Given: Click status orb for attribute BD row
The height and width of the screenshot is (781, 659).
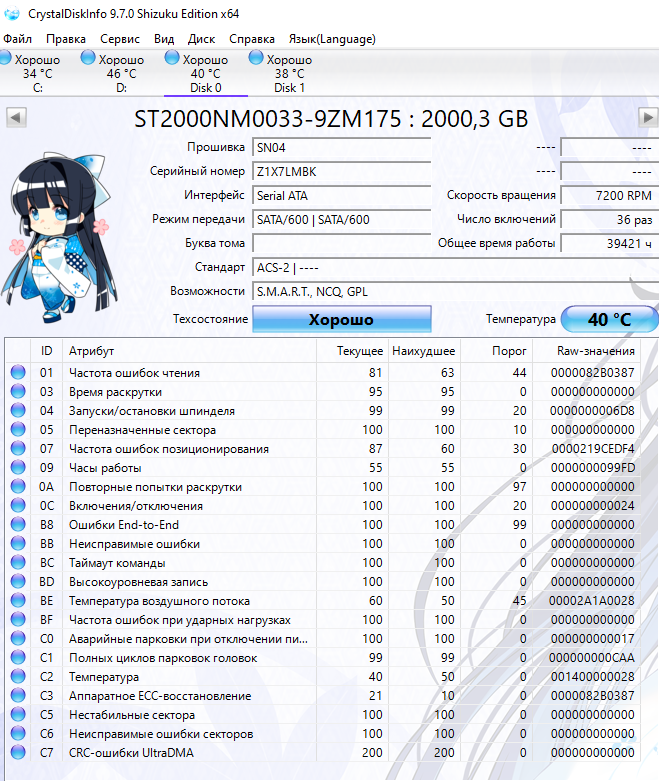Looking at the screenshot, I should click(x=18, y=581).
